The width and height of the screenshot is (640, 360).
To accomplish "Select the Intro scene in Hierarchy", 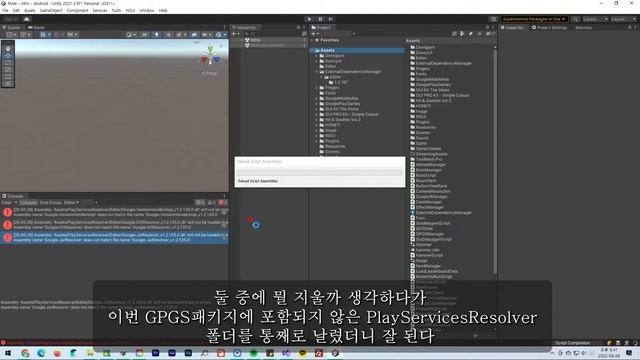I will click(x=256, y=40).
